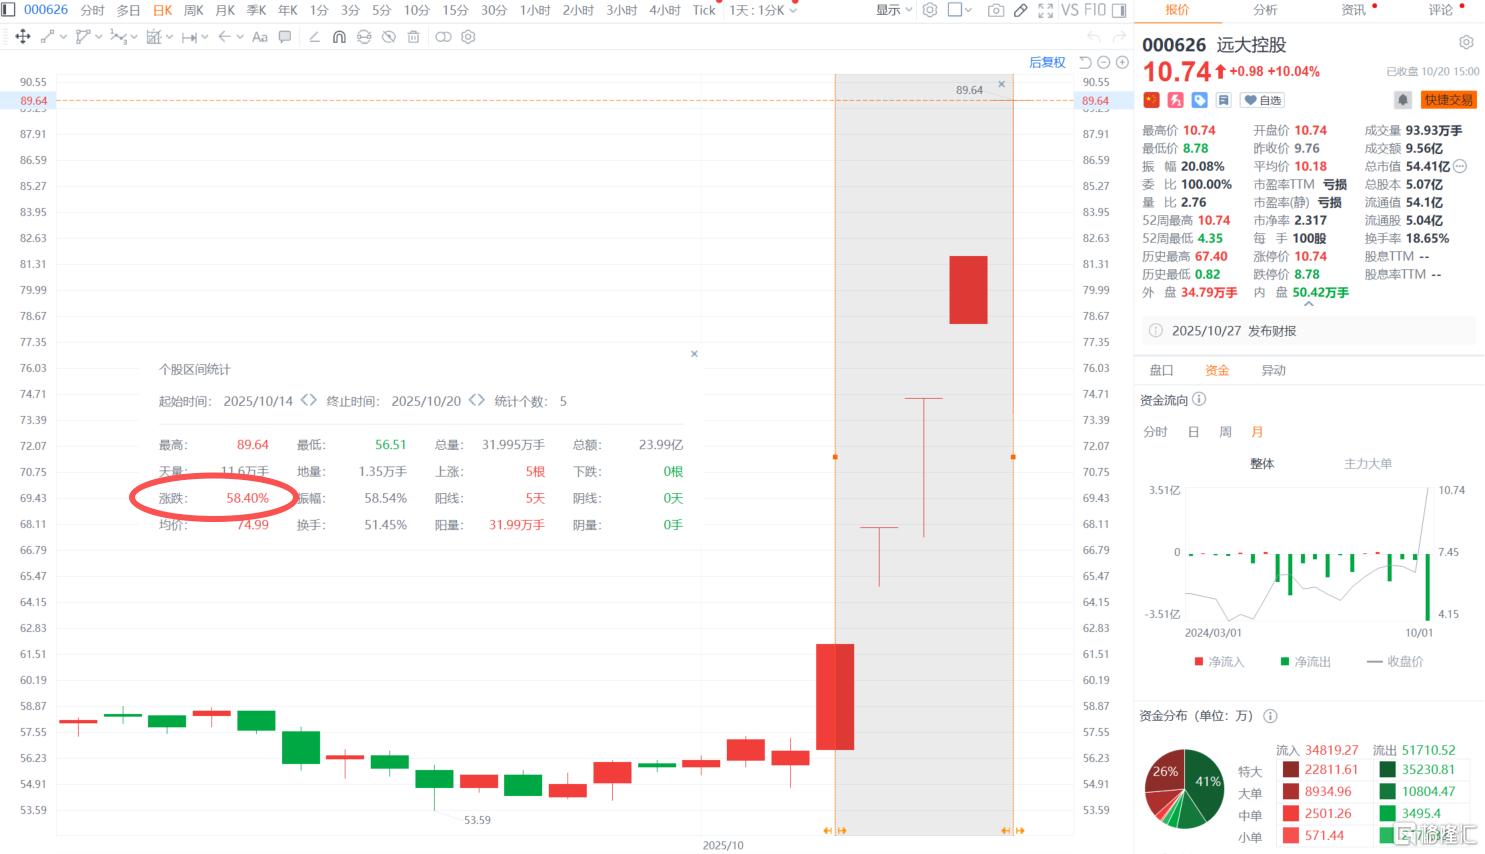Toggle the left sidebar panel icon
Image resolution: width=1485 pixels, height=854 pixels.
9,10
